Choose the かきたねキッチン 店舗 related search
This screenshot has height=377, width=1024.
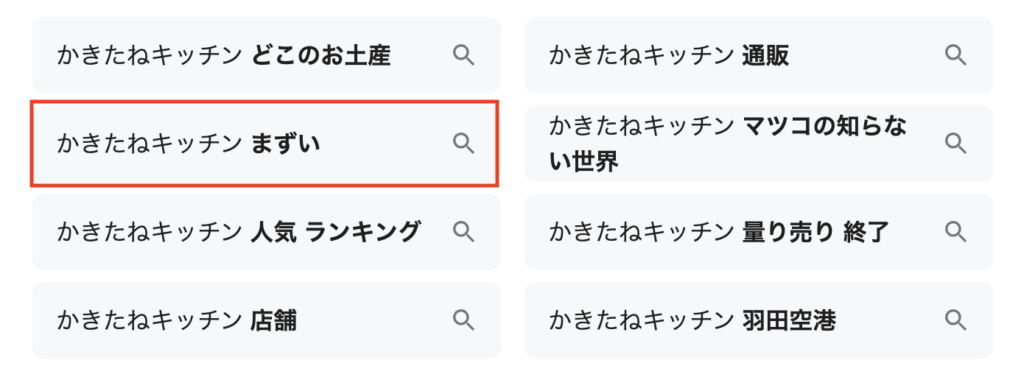(266, 320)
